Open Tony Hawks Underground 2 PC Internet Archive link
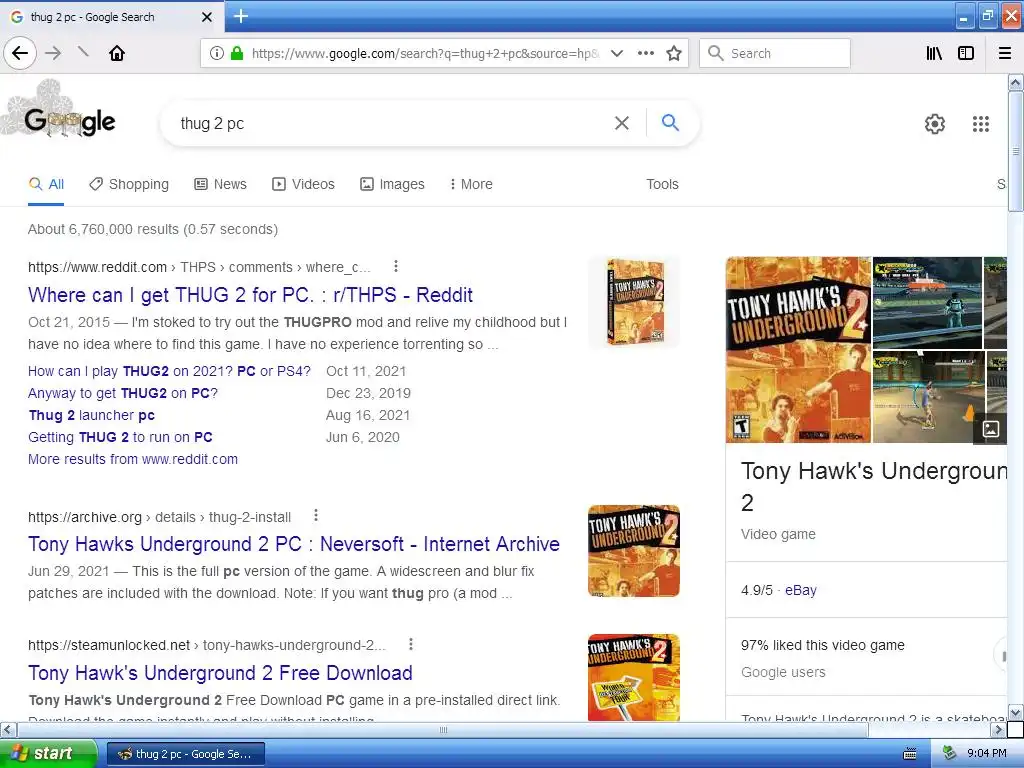 pyautogui.click(x=294, y=544)
